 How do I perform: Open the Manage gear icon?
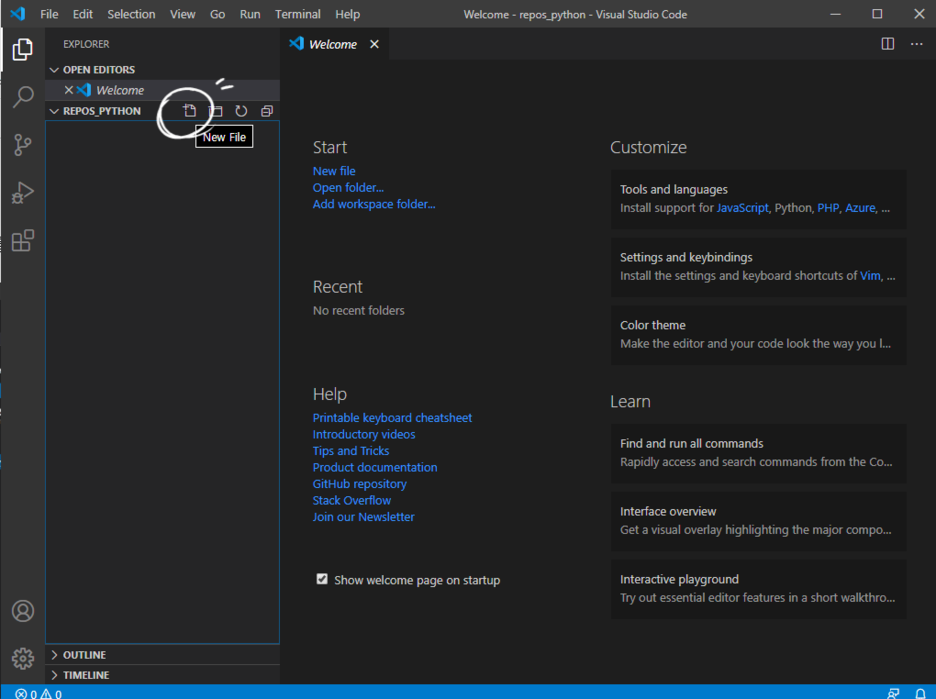click(23, 658)
